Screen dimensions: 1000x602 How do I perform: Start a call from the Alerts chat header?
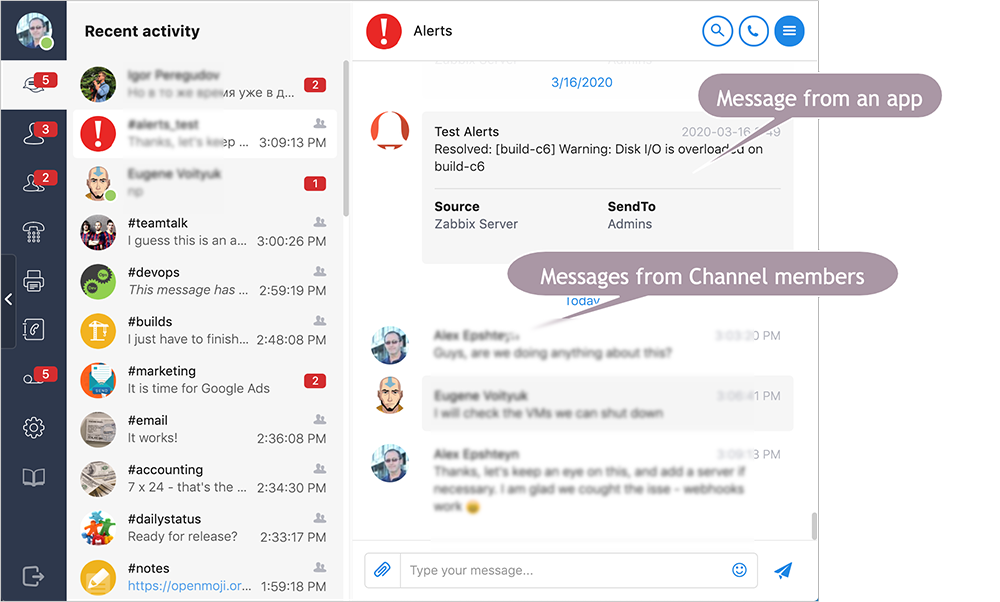pyautogui.click(x=753, y=31)
